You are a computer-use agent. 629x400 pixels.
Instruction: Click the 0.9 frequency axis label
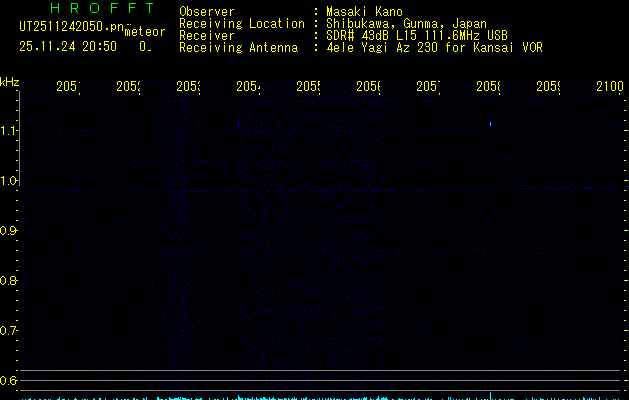click(x=8, y=230)
